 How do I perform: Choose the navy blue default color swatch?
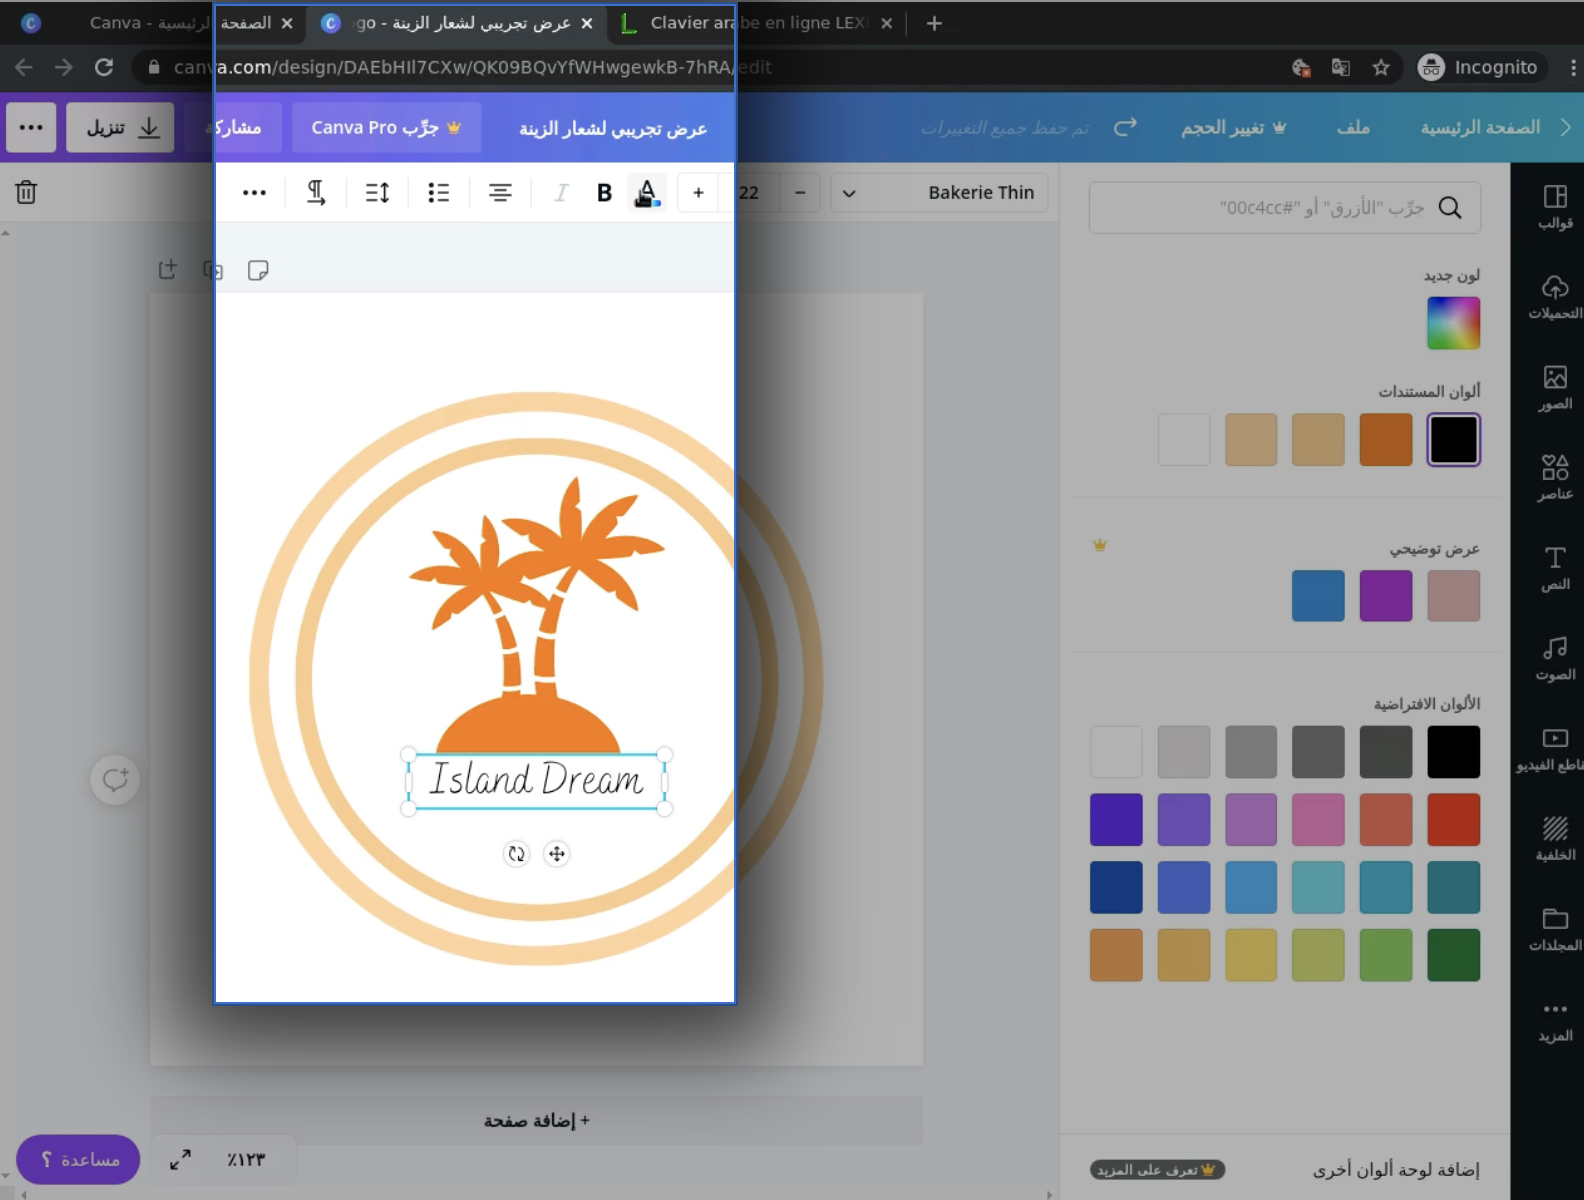1116,887
